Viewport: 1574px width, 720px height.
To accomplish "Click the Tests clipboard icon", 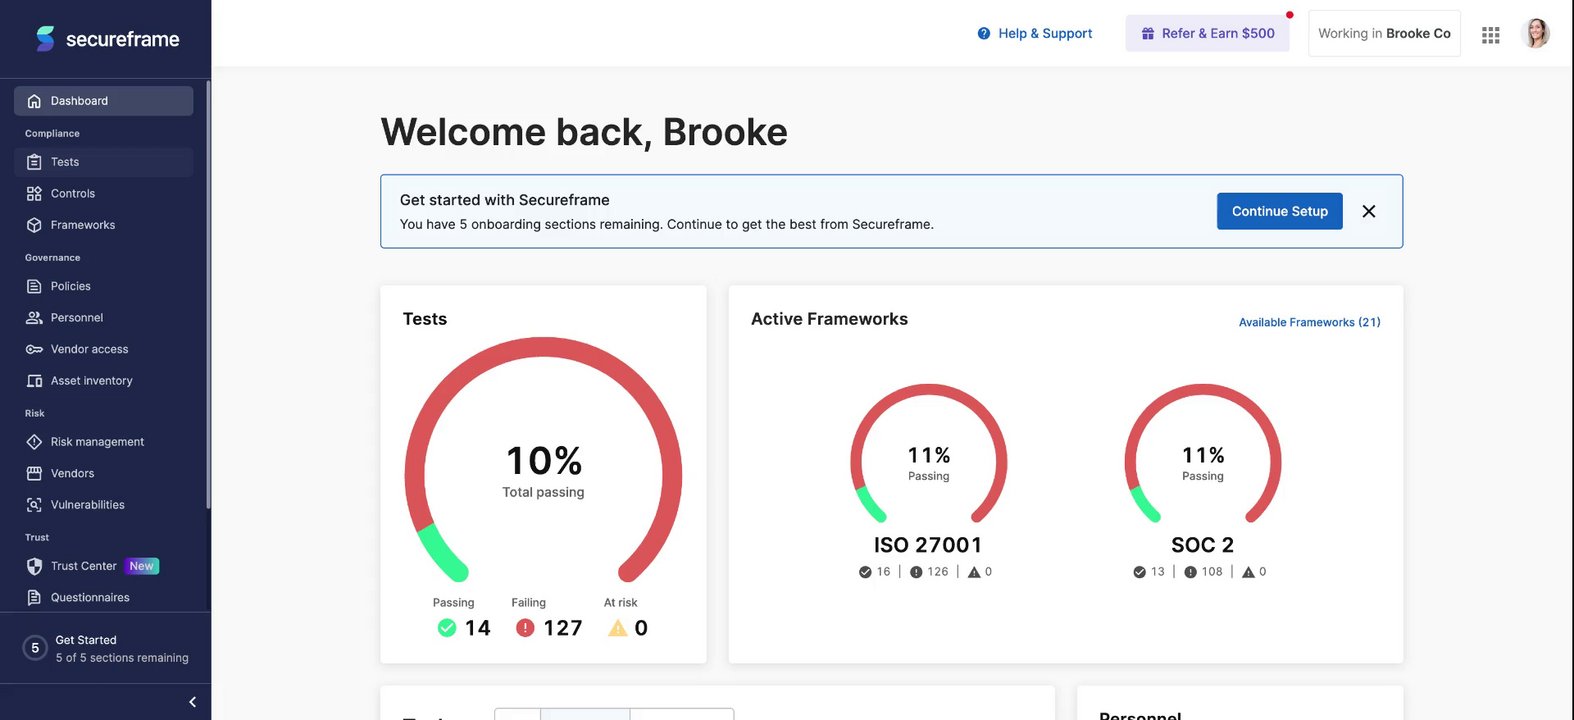I will tap(34, 162).
